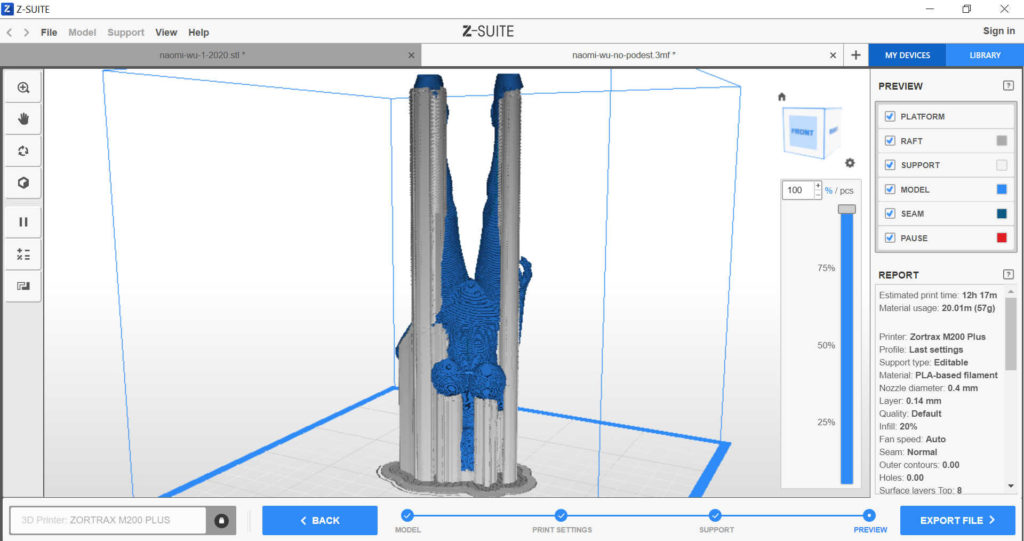Open the calculator tool icon

click(x=24, y=254)
